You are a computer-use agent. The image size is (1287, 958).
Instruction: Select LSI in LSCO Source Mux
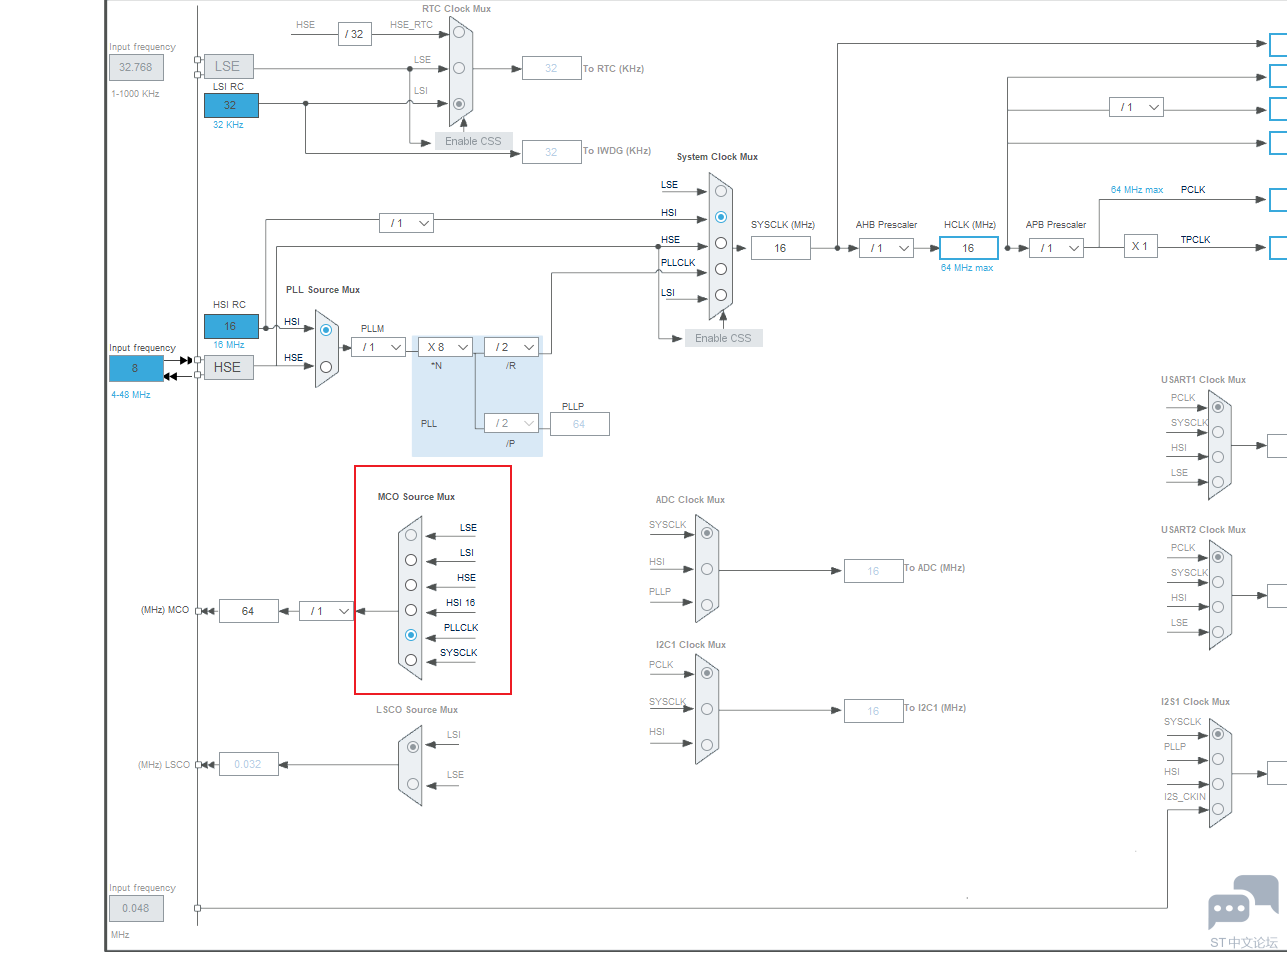tap(413, 747)
